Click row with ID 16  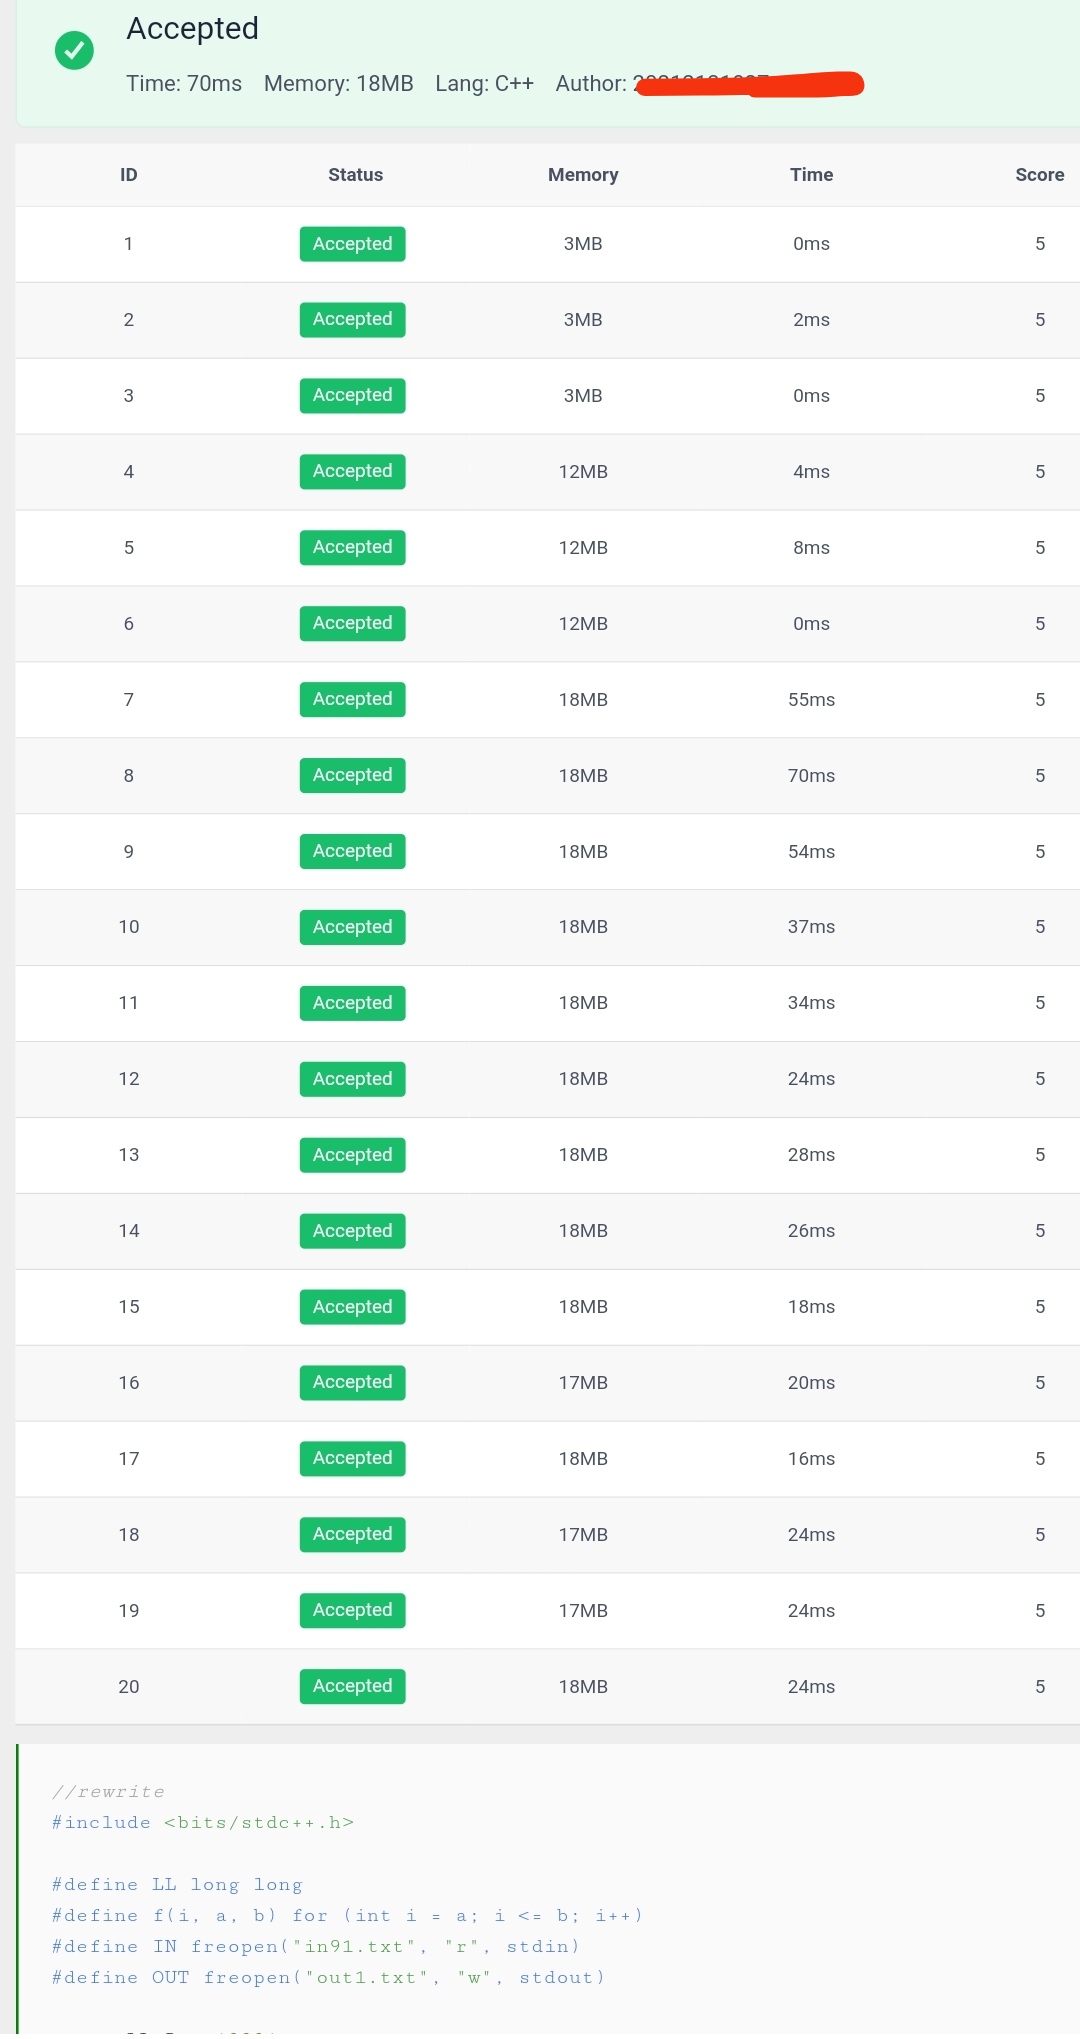coord(548,1383)
